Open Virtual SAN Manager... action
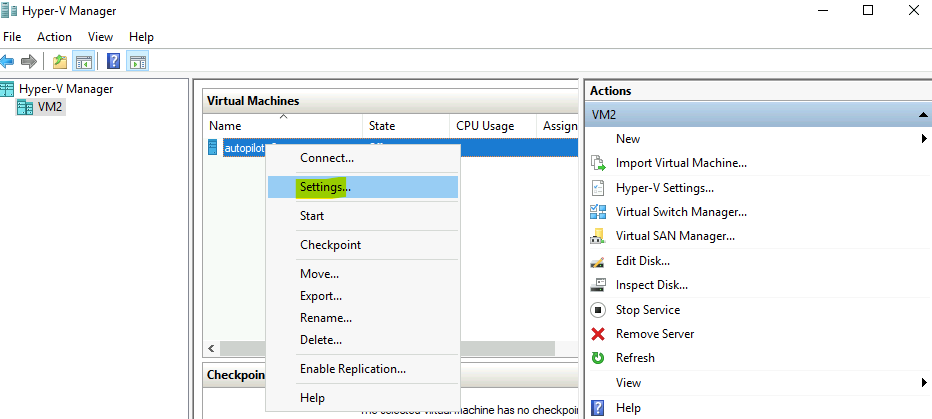Viewport: 932px width, 419px height. click(x=675, y=236)
